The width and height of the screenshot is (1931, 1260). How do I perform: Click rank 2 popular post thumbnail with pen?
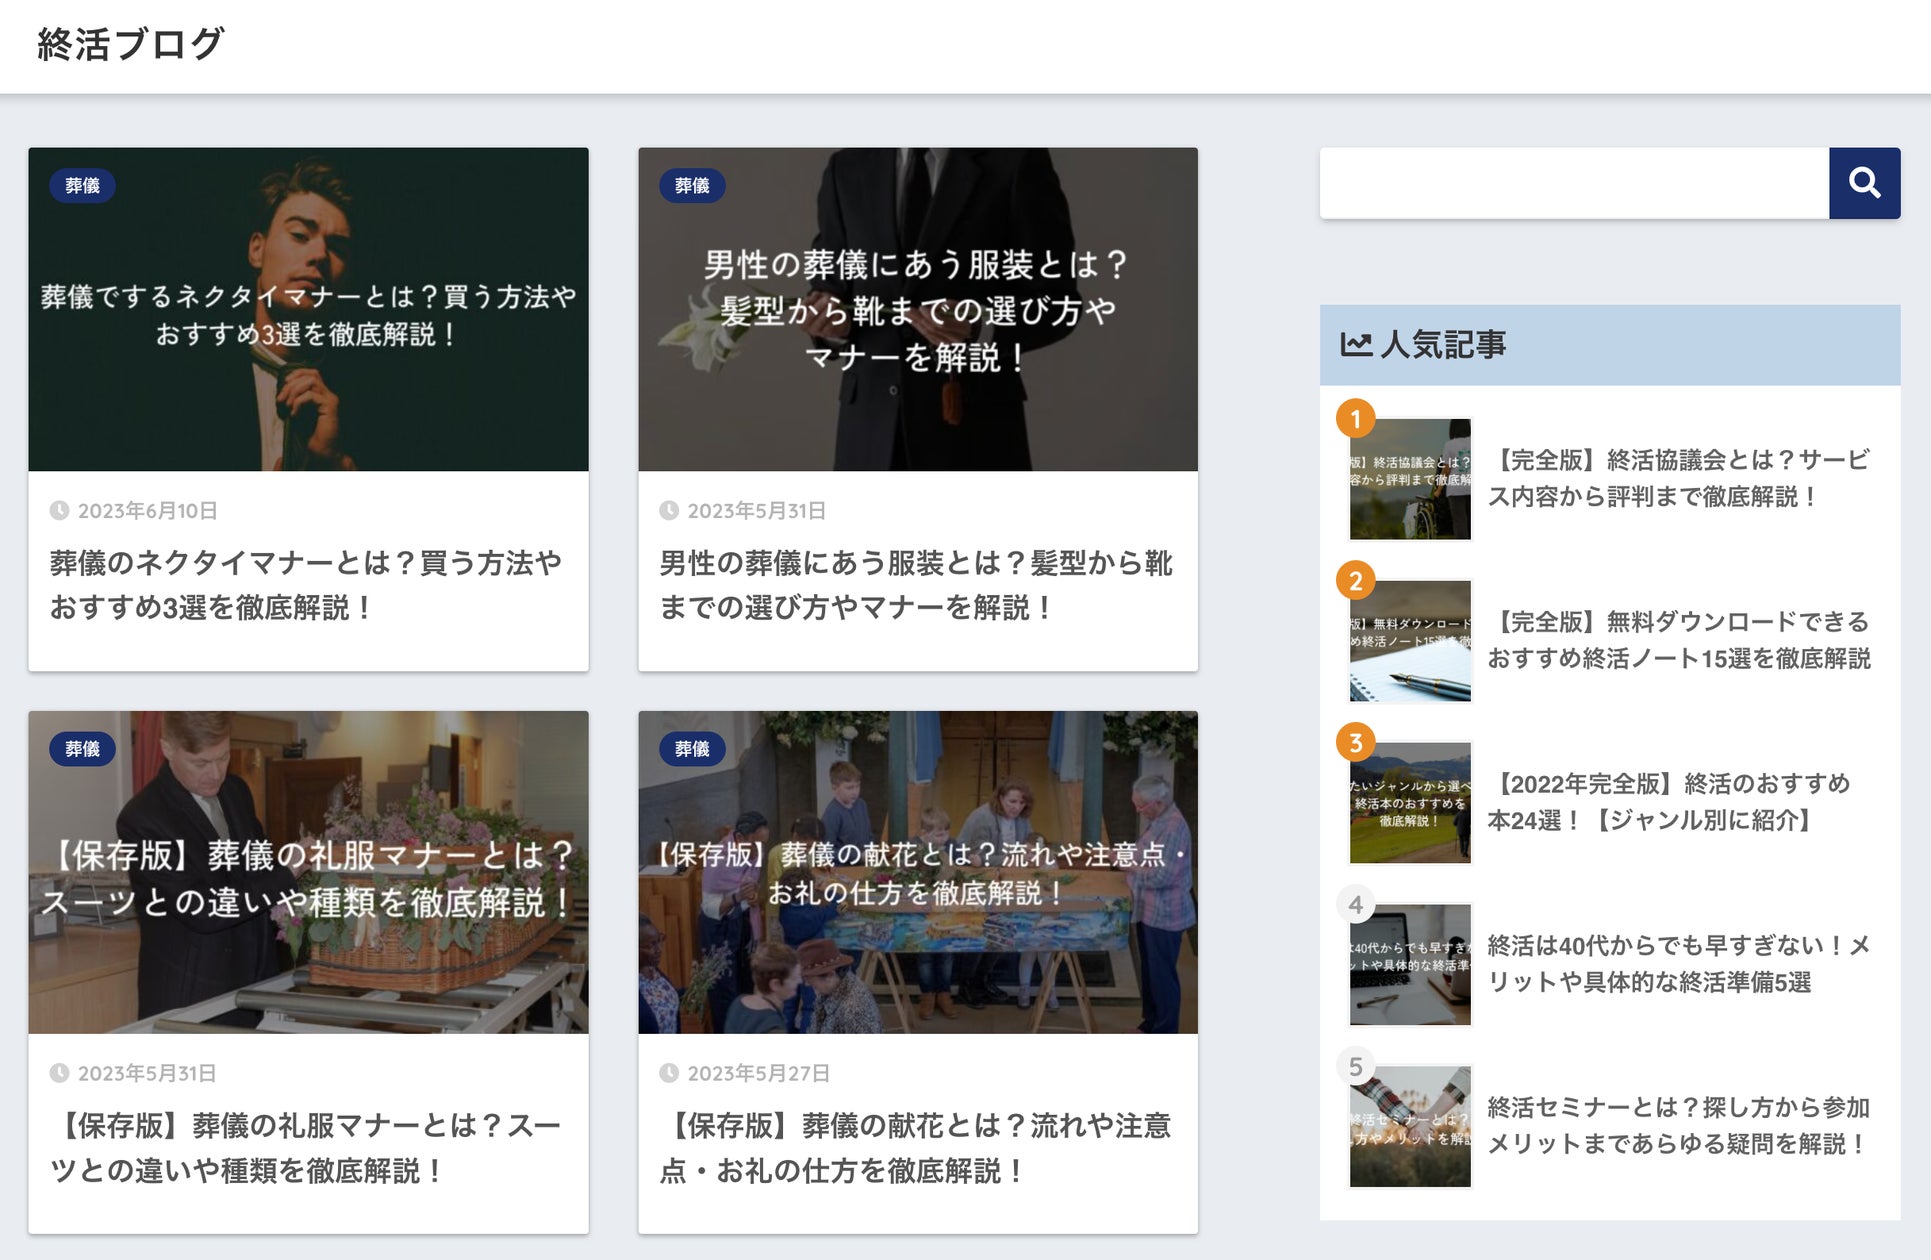click(x=1410, y=641)
